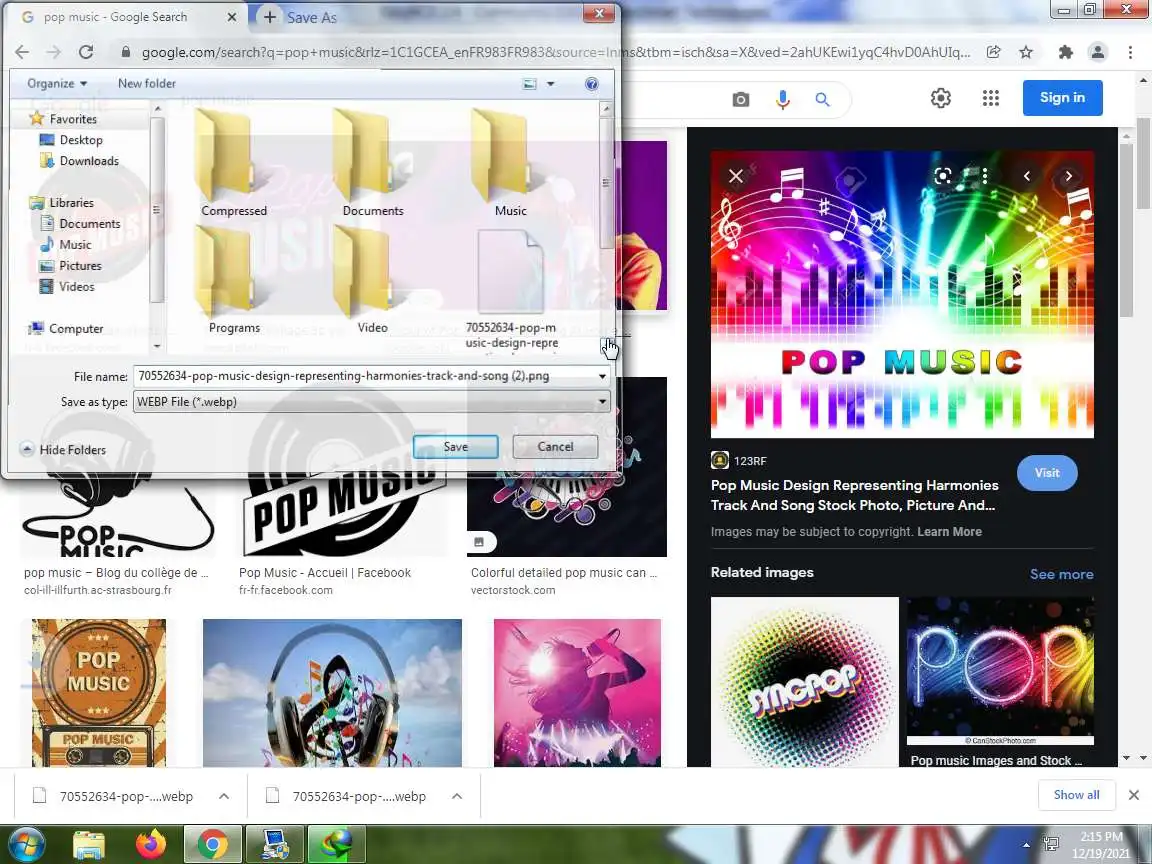Click Cancel button in dialog

click(555, 447)
